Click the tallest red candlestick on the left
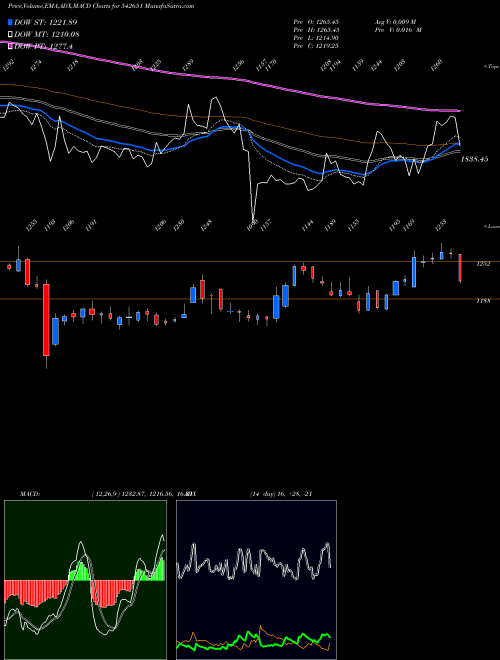This screenshot has height=660, width=500. coord(46,320)
